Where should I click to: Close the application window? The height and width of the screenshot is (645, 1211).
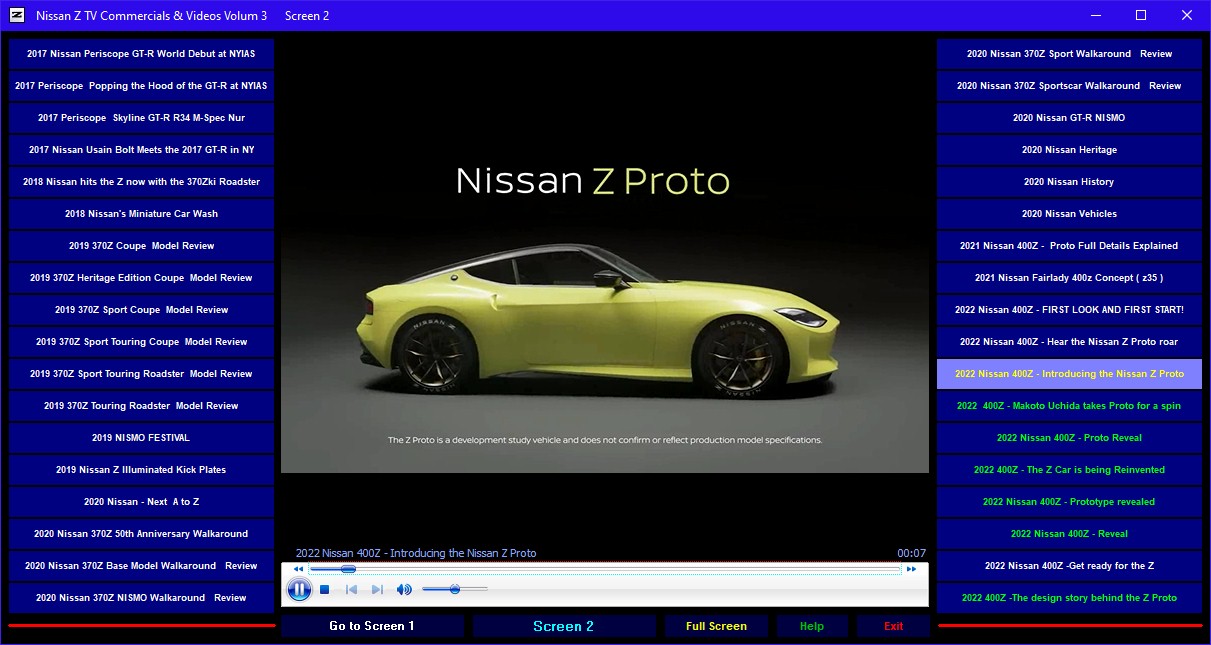coord(1186,15)
